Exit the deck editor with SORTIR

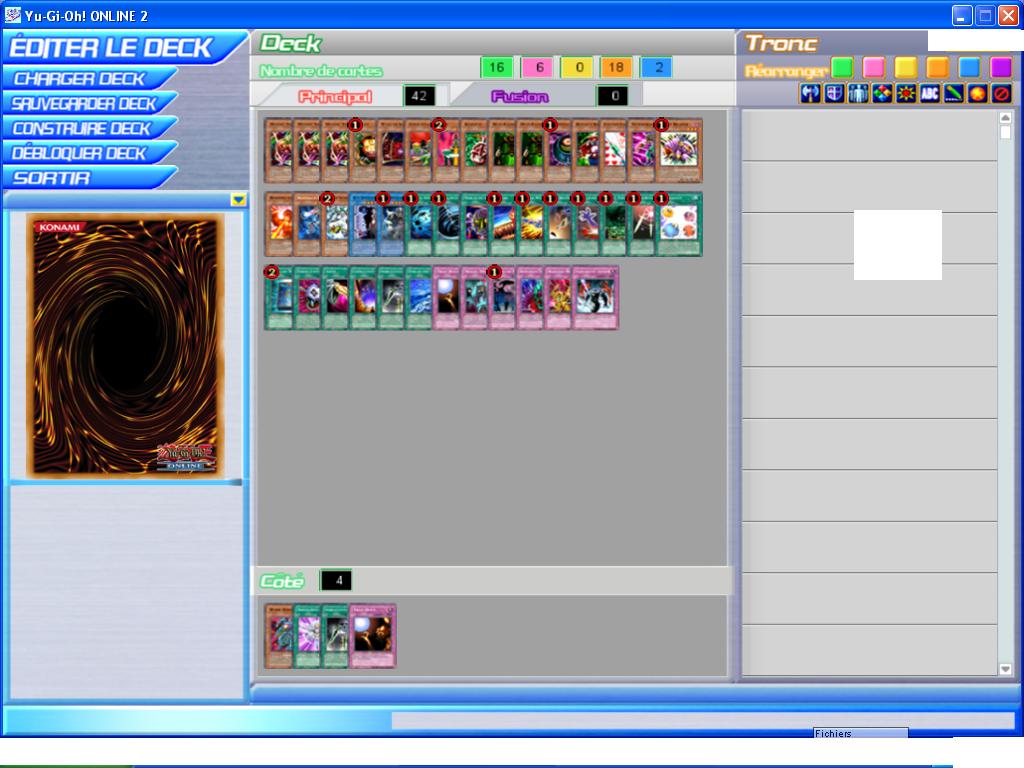[88, 178]
